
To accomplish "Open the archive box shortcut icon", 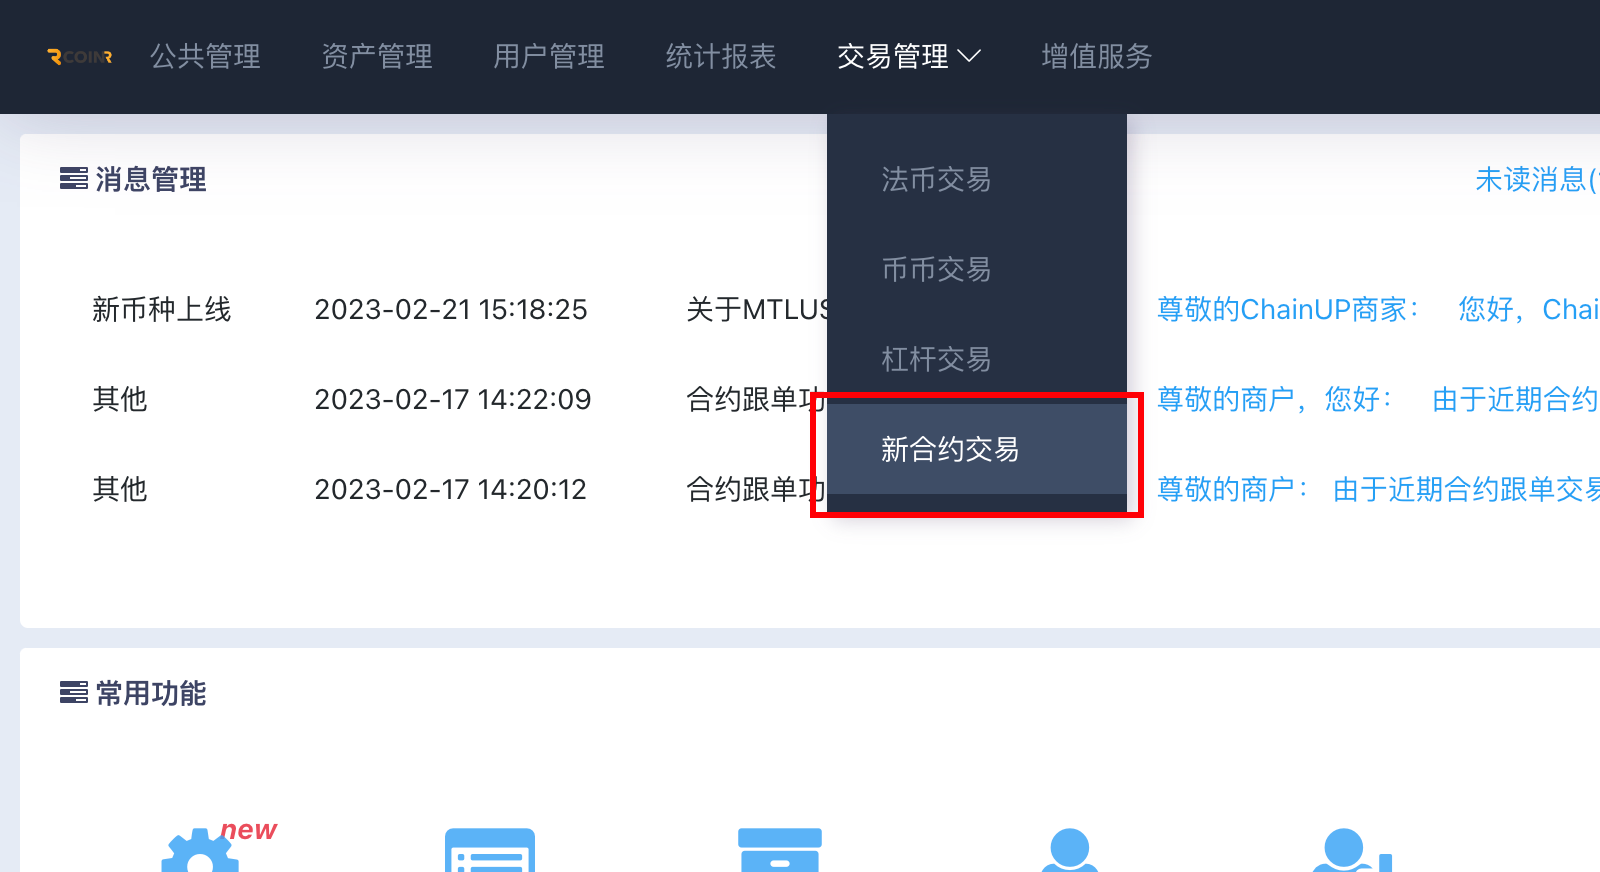I will pos(780,850).
